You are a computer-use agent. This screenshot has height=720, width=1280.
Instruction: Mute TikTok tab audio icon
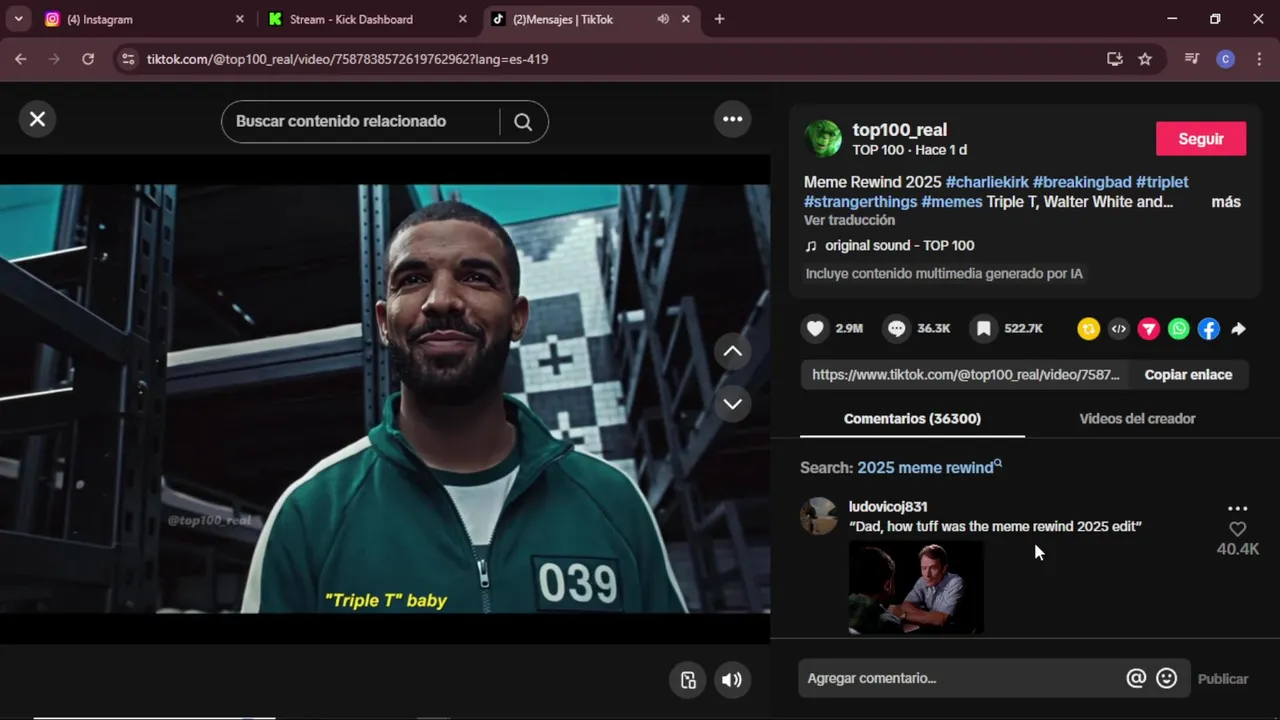(663, 19)
